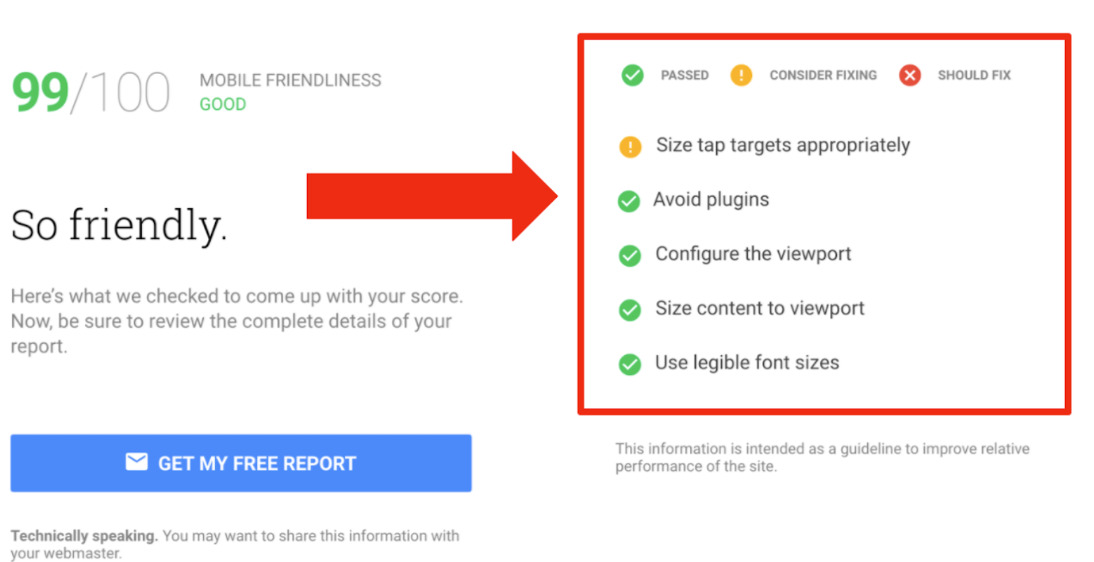Screen dimensions: 1094x562
Task: Click the envelope icon on the report button
Action: tap(136, 462)
